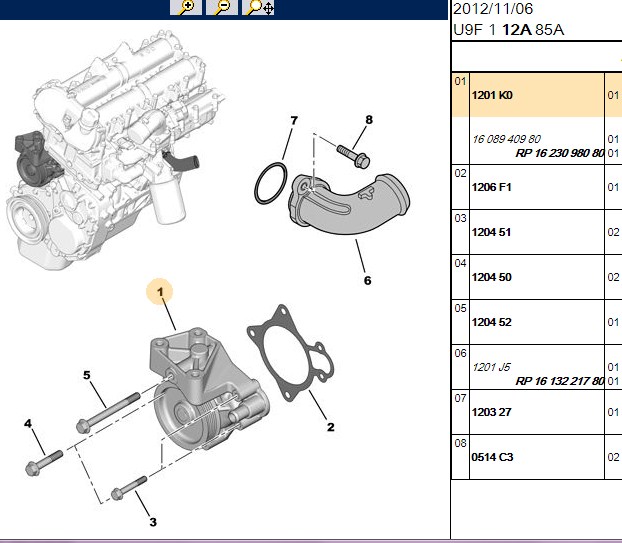Image resolution: width=622 pixels, height=543 pixels.
Task: Click callout number 4 in the diagram
Action: pos(28,424)
